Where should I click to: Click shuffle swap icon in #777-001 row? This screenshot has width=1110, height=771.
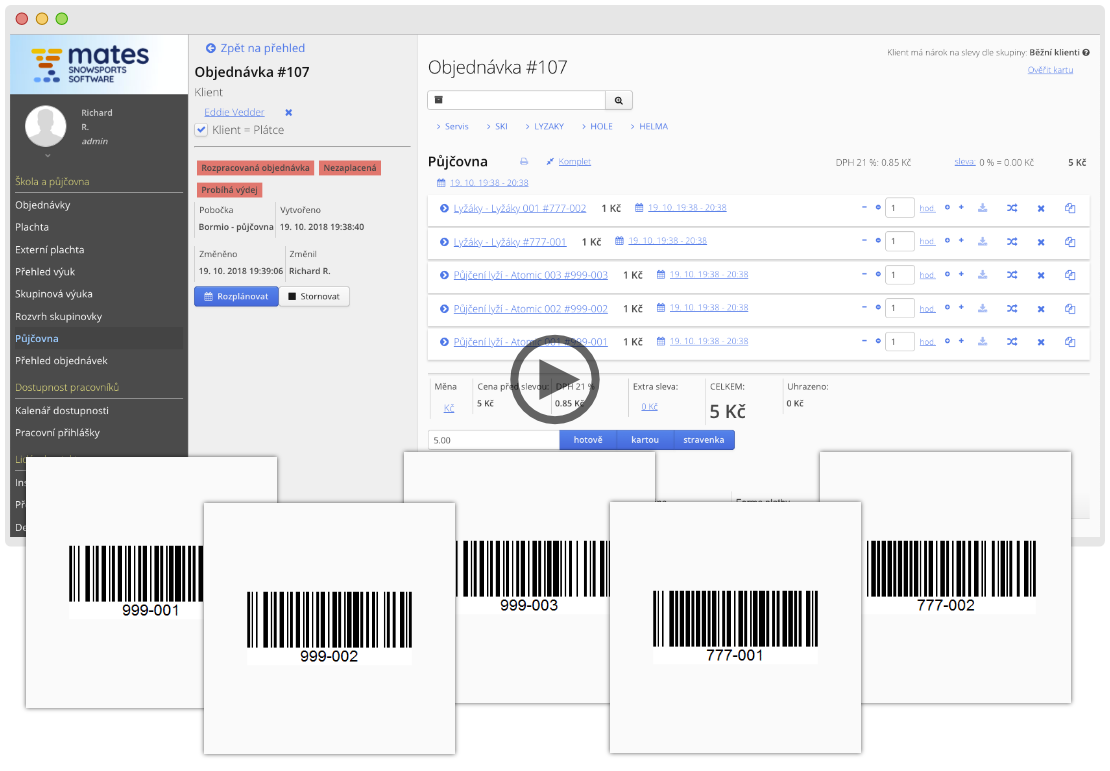[1012, 242]
